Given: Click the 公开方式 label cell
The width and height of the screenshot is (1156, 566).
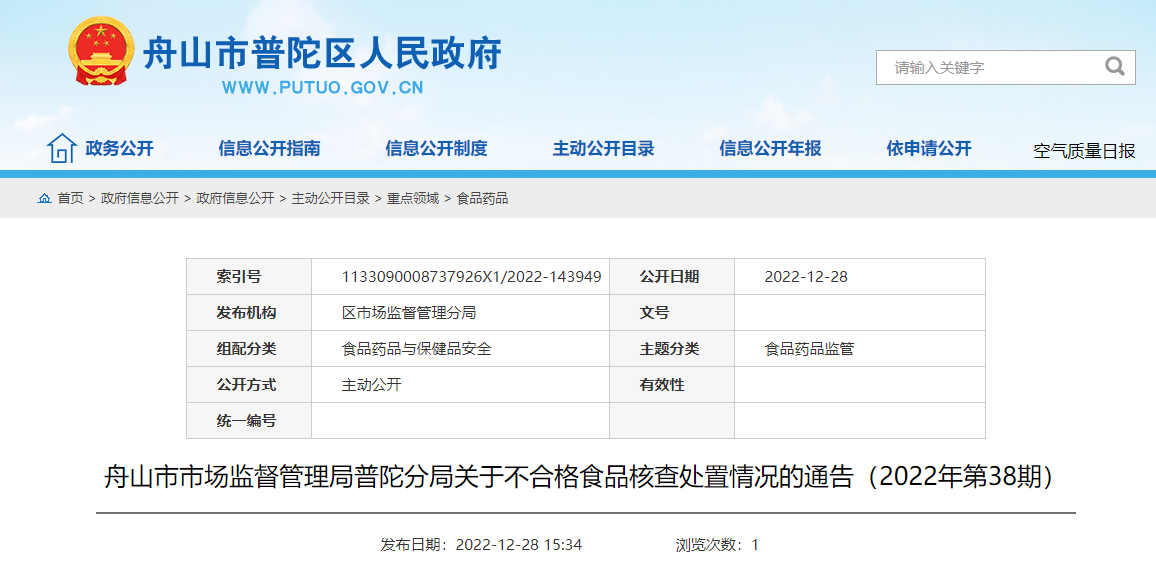Looking at the screenshot, I should [x=249, y=385].
